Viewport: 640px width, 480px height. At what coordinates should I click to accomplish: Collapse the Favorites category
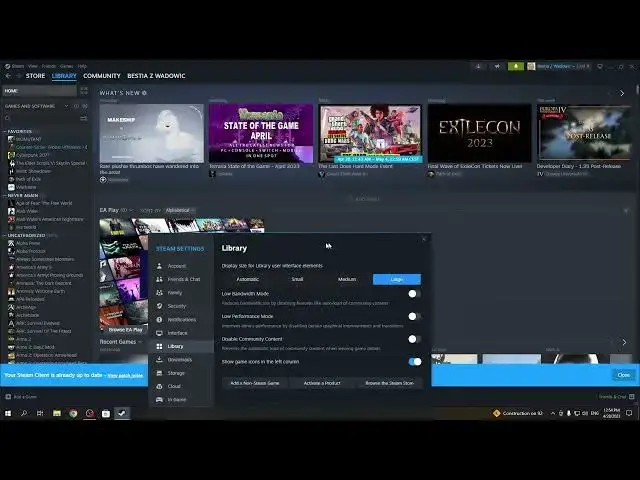coord(4,132)
